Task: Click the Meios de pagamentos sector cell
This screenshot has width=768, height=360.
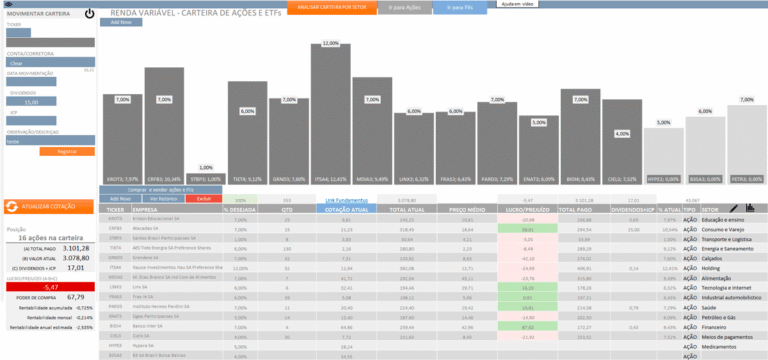Action: (x=733, y=337)
